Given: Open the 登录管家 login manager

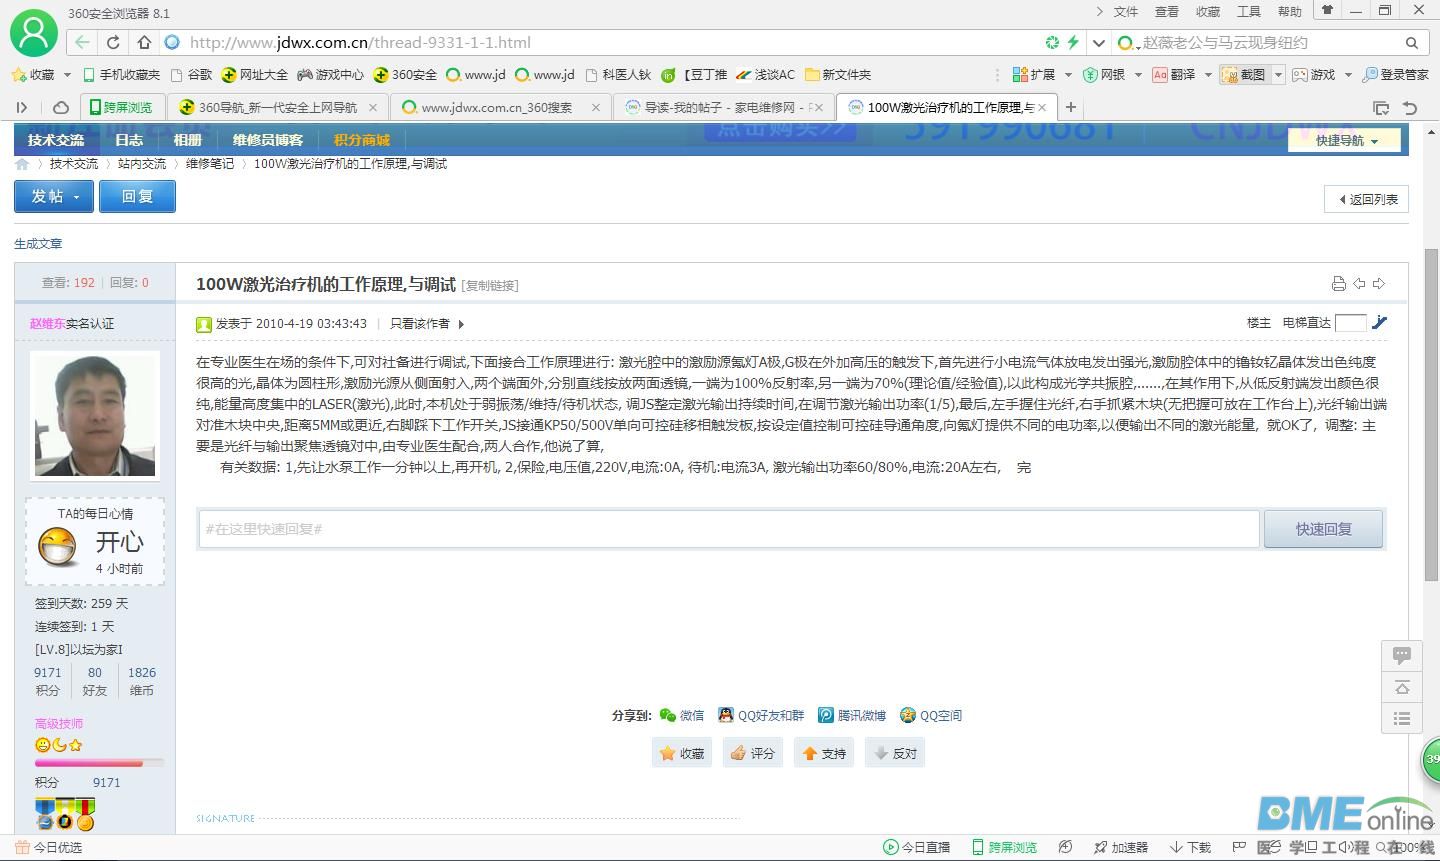Looking at the screenshot, I should pyautogui.click(x=1397, y=74).
